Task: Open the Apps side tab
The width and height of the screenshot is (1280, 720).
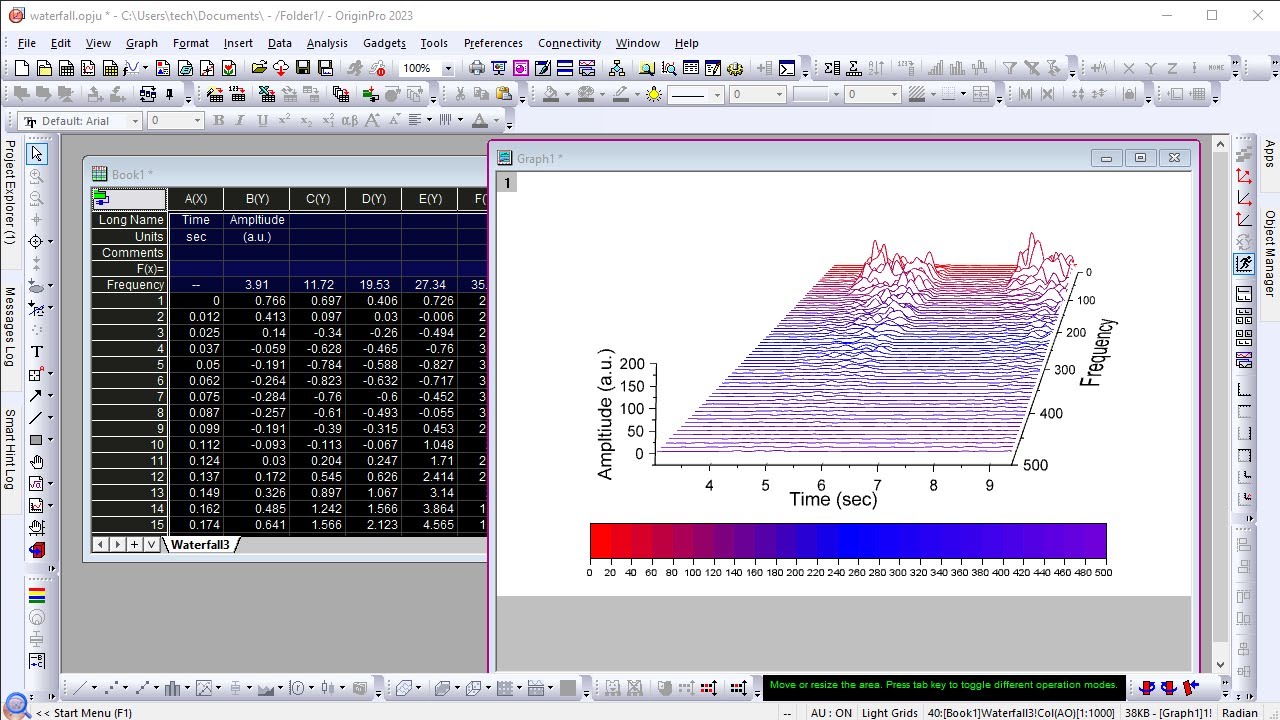Action: tap(1270, 154)
